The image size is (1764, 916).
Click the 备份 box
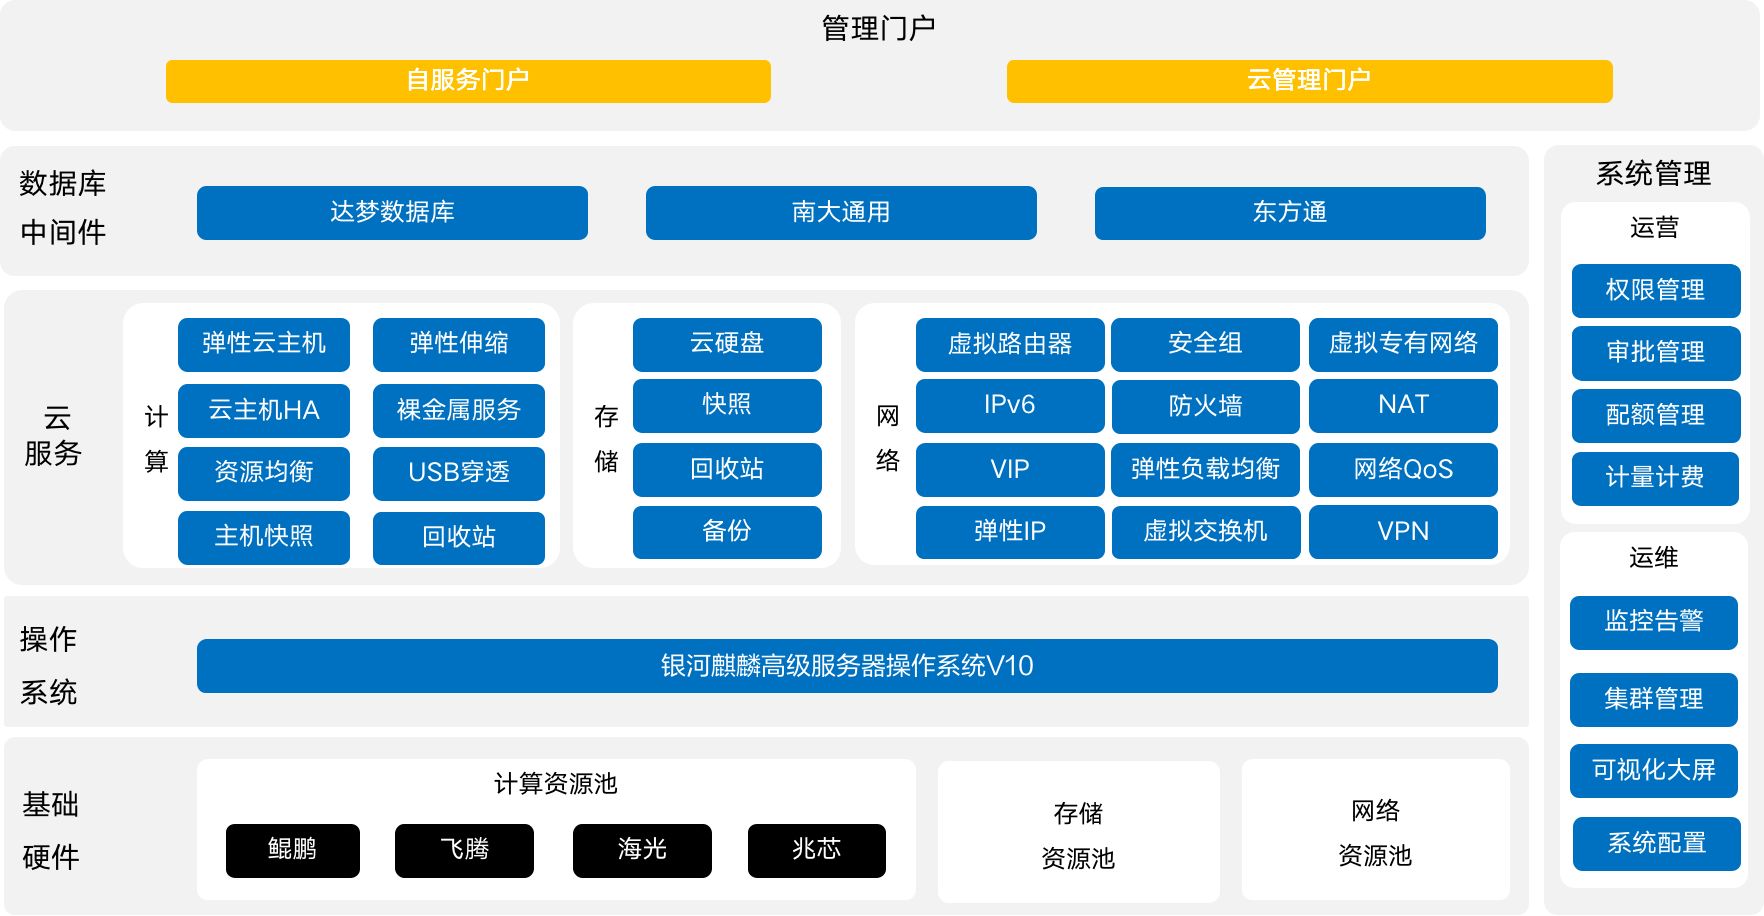click(727, 532)
